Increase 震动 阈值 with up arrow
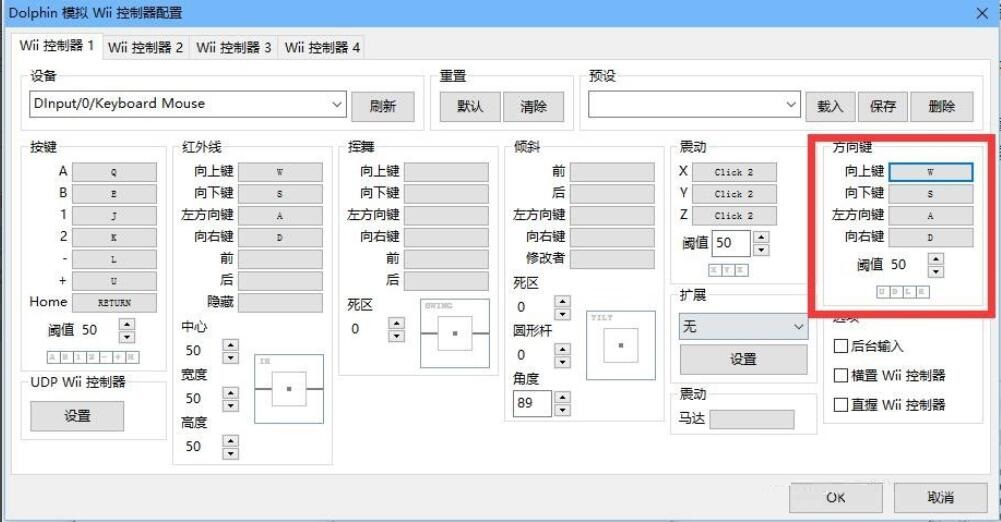This screenshot has width=1001, height=522. click(x=761, y=237)
